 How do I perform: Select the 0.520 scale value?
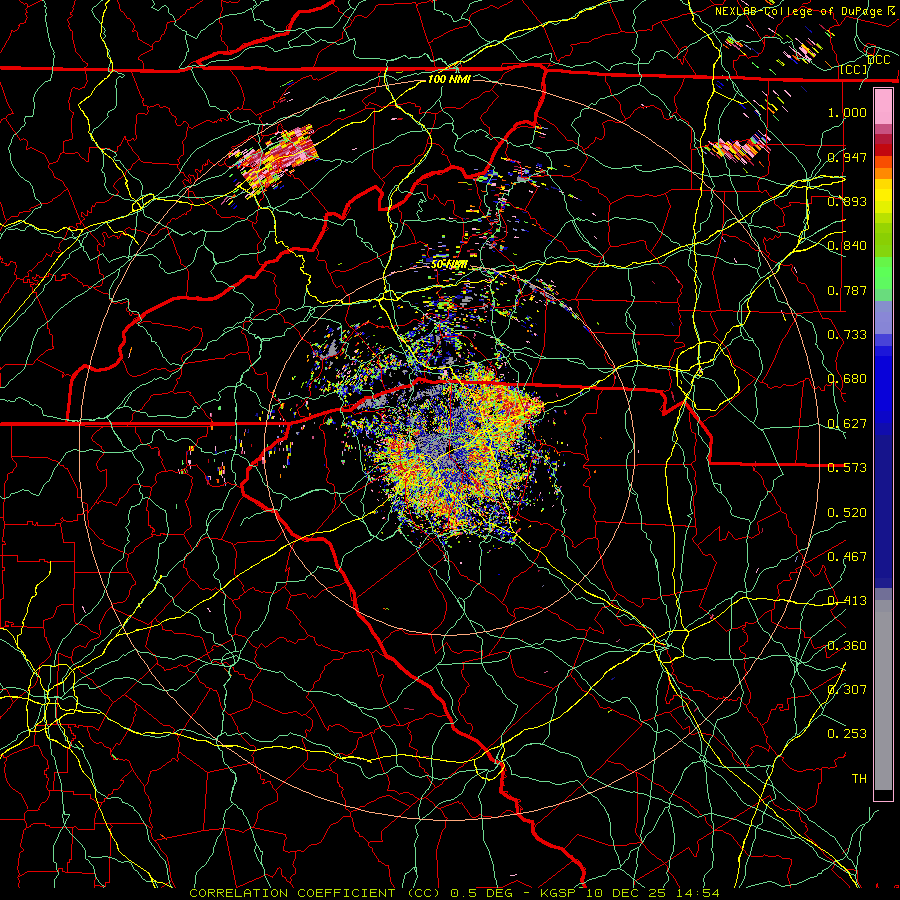point(847,513)
